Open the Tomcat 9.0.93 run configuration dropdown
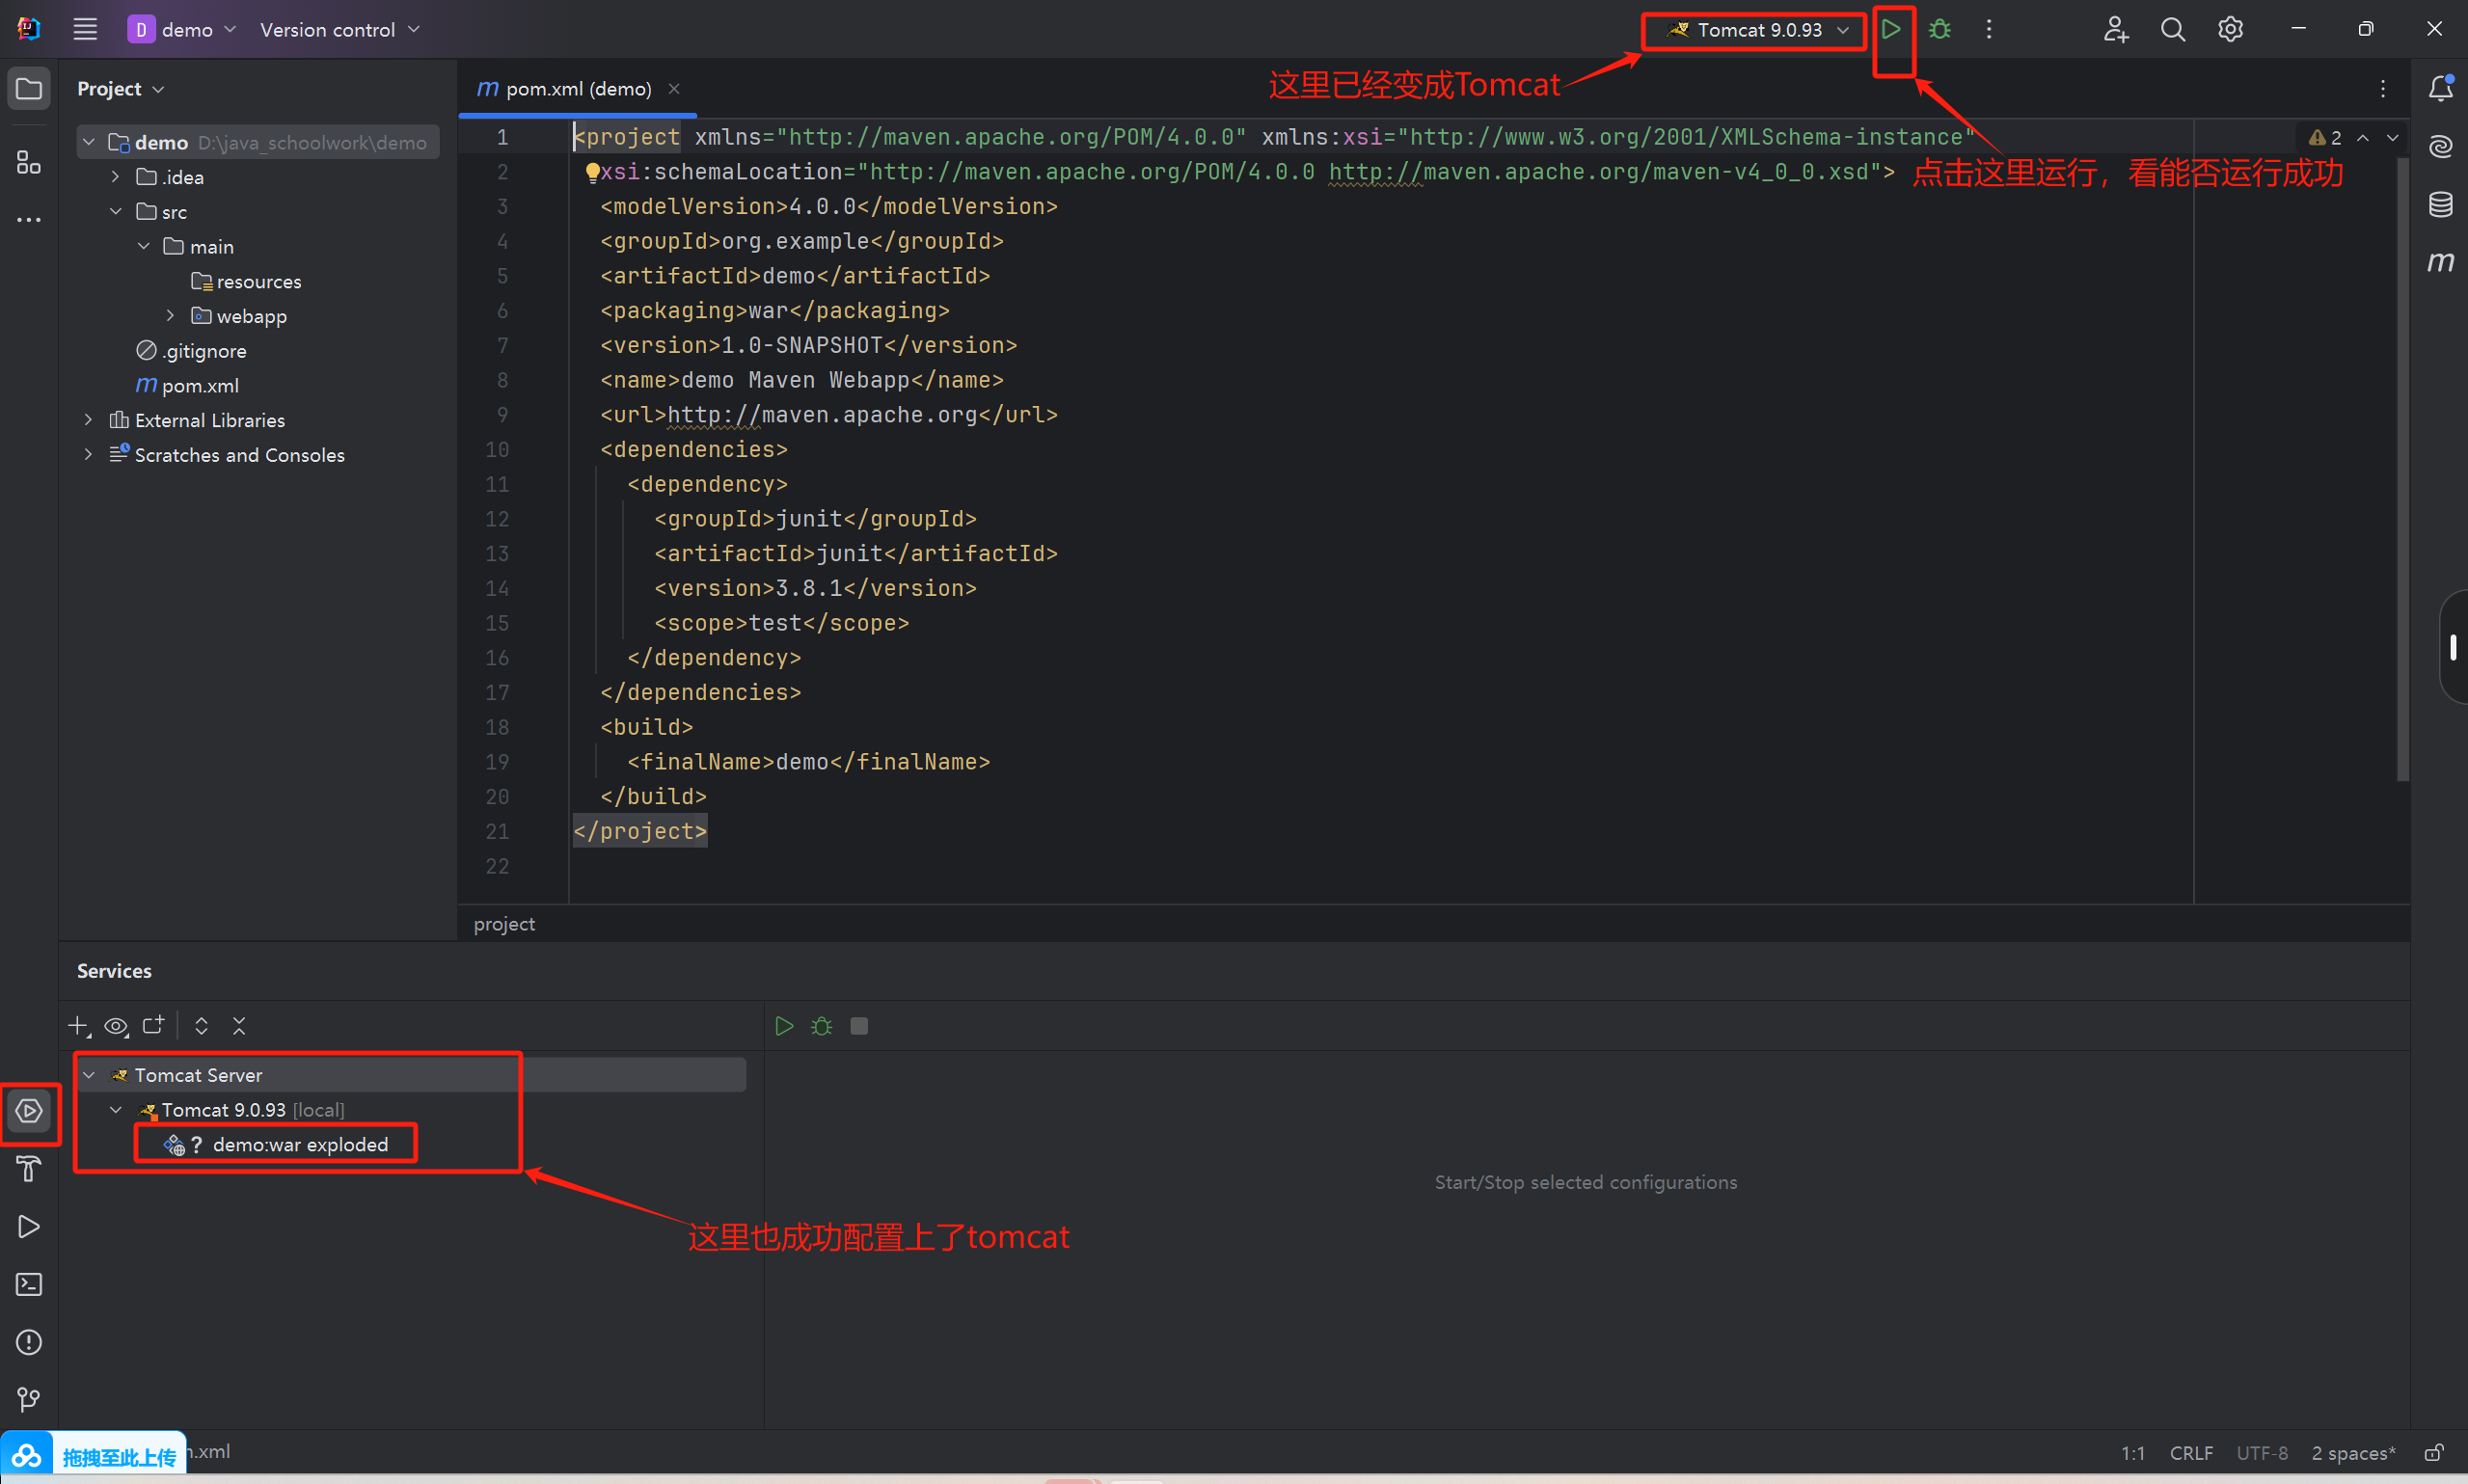Viewport: 2468px width, 1484px height. pyautogui.click(x=1758, y=30)
